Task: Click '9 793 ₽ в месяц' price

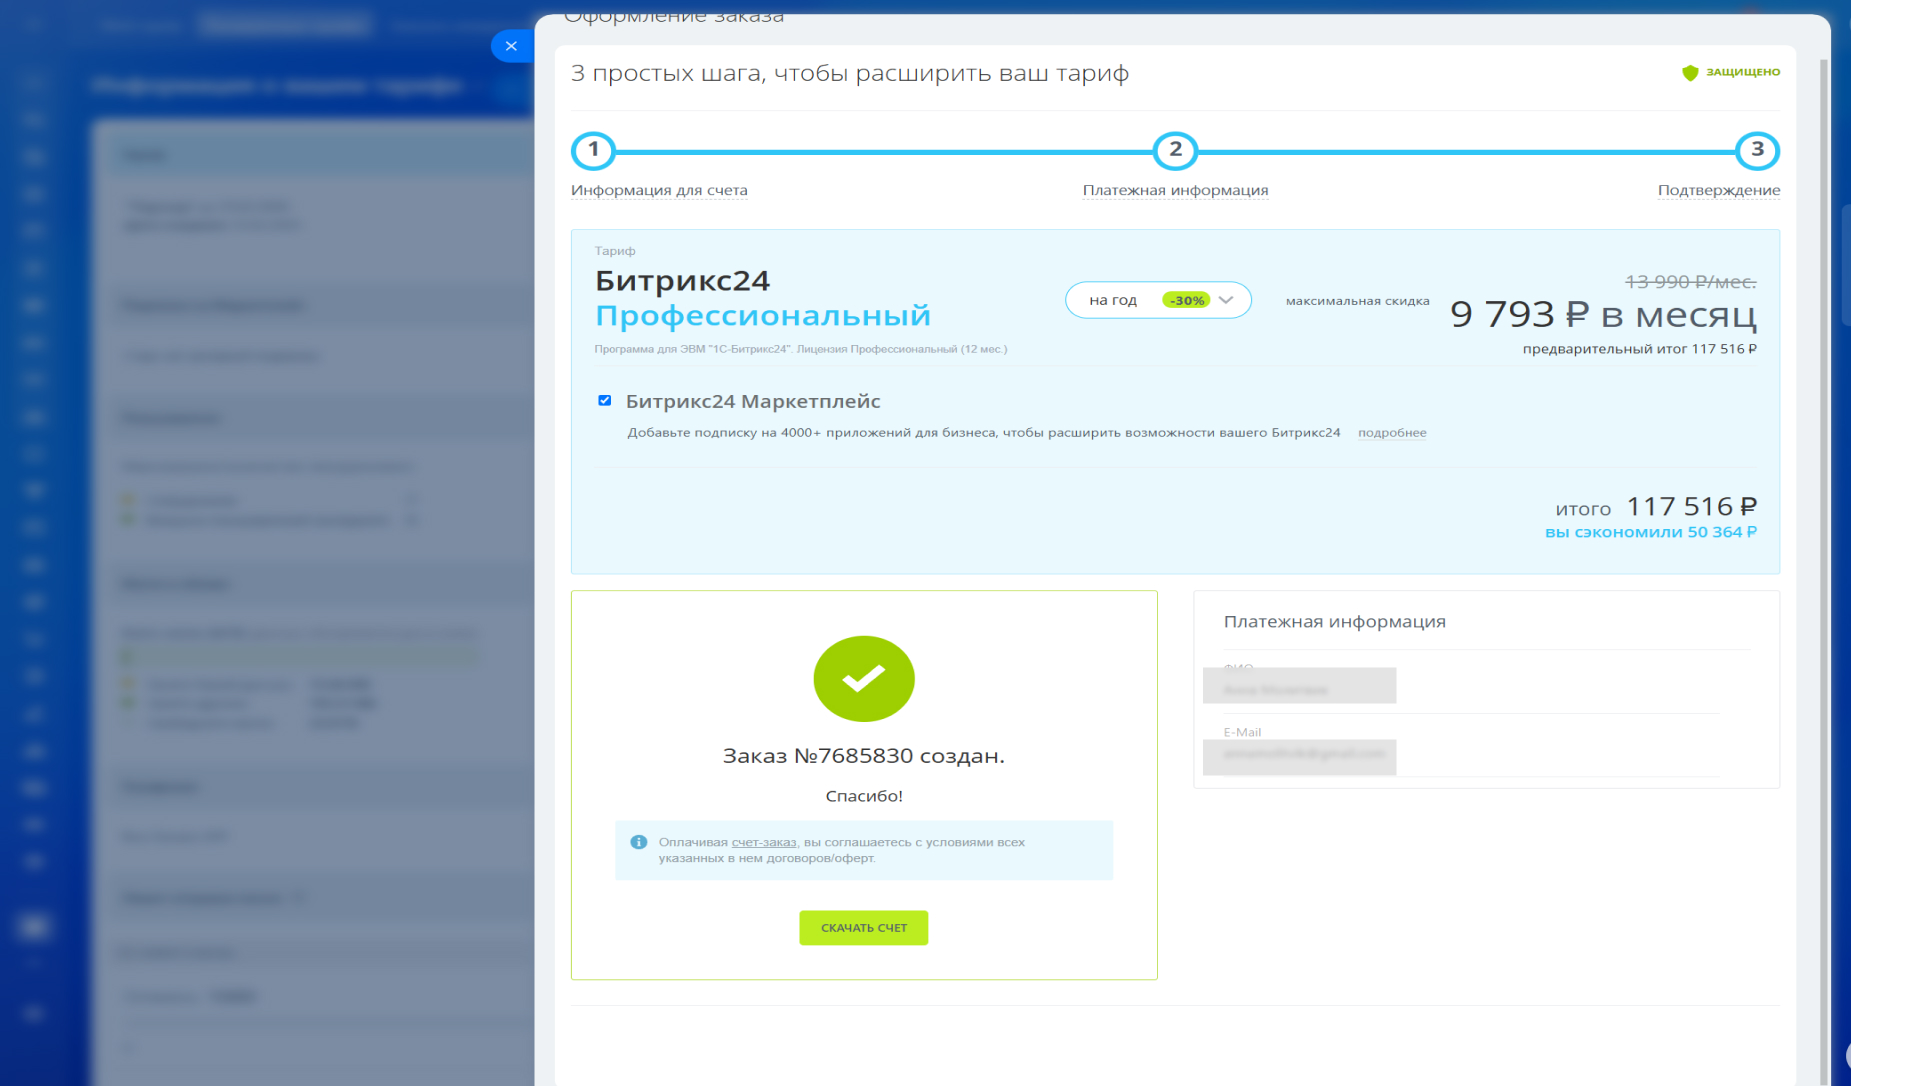Action: click(1603, 315)
